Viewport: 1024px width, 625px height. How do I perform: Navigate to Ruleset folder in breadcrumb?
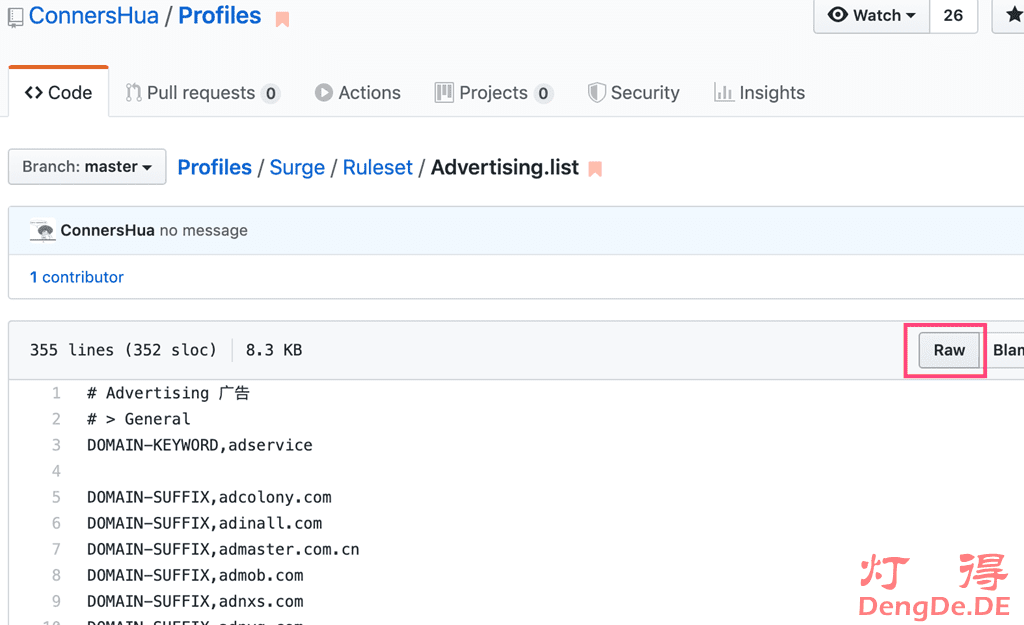377,167
